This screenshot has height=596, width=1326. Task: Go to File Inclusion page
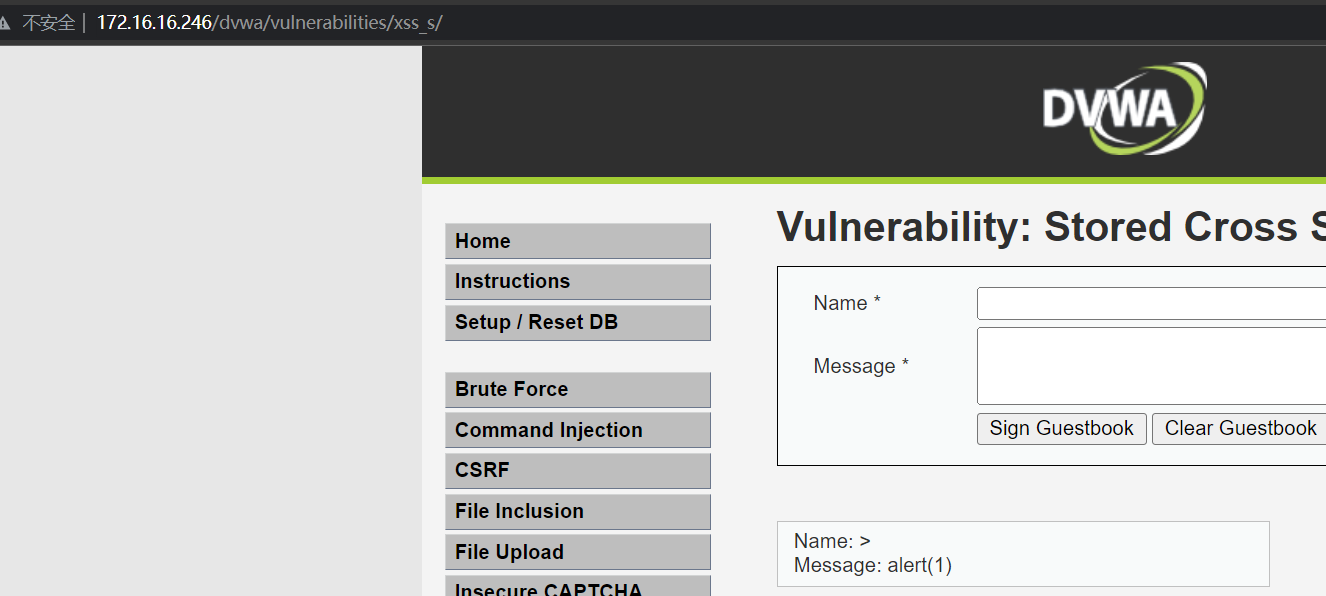578,512
